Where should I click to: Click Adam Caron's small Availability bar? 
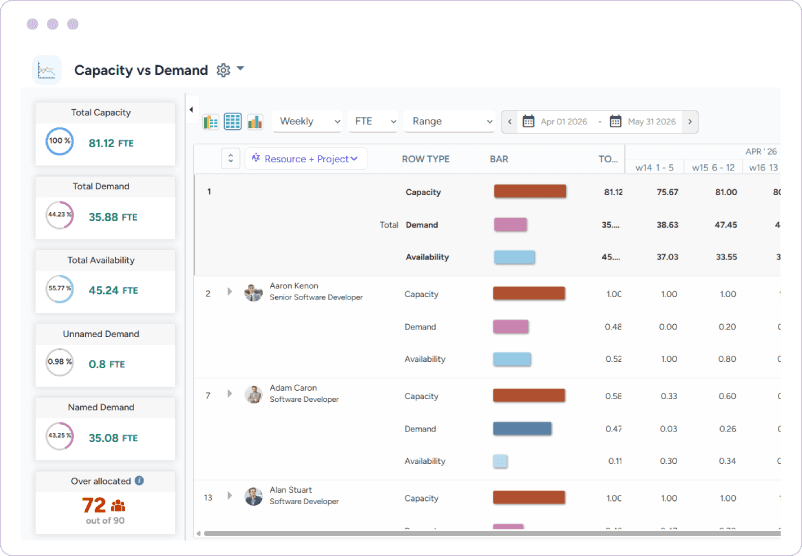point(500,461)
